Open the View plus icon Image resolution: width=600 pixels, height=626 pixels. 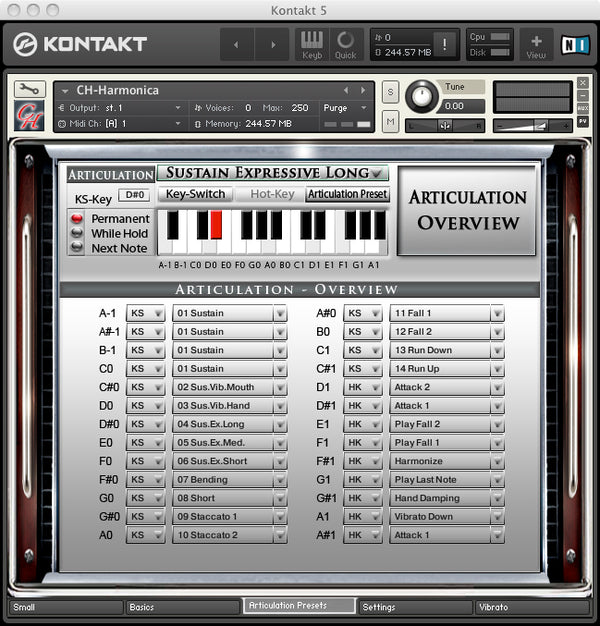click(536, 44)
